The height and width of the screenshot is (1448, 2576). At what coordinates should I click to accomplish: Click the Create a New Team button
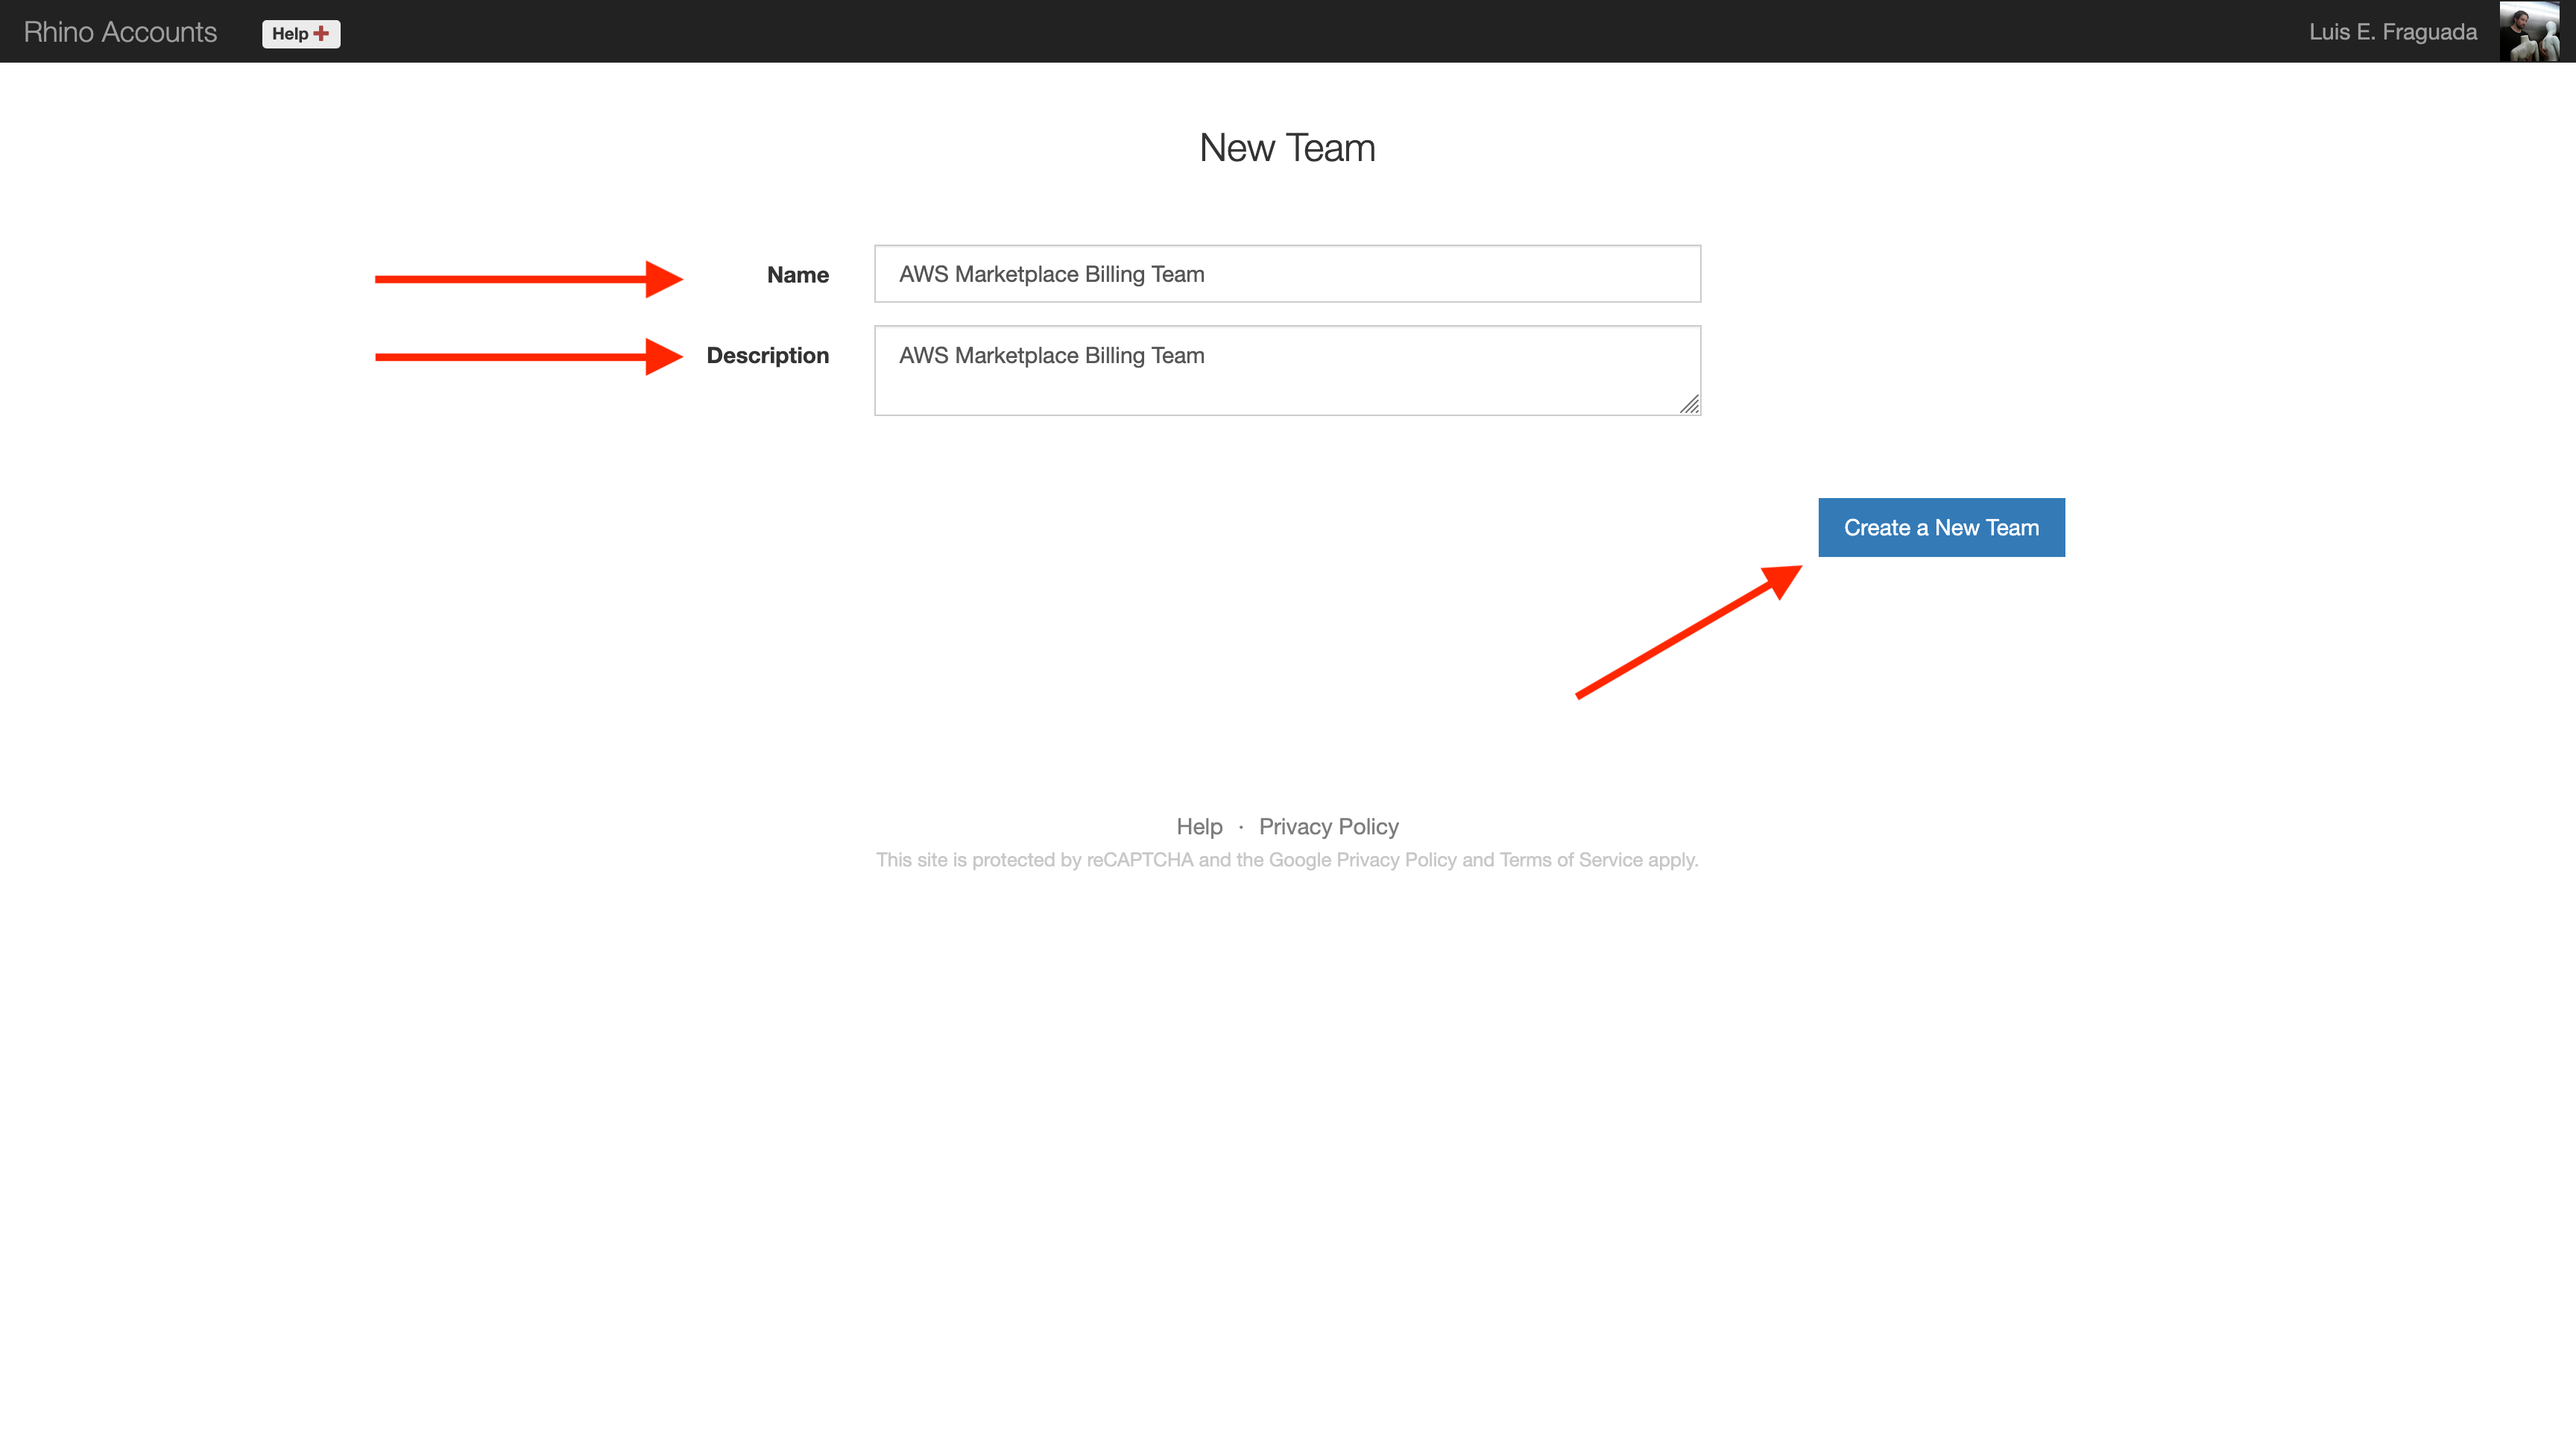pos(1941,527)
